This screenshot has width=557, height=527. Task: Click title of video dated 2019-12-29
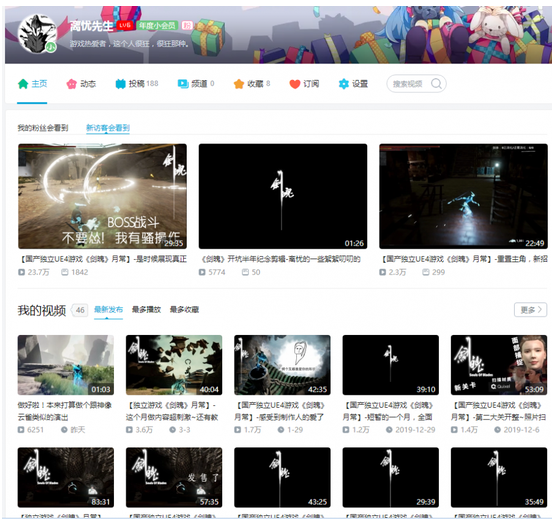coord(389,411)
